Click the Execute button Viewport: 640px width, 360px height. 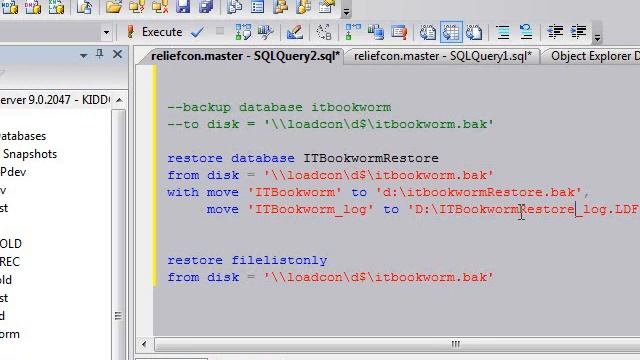pos(155,32)
